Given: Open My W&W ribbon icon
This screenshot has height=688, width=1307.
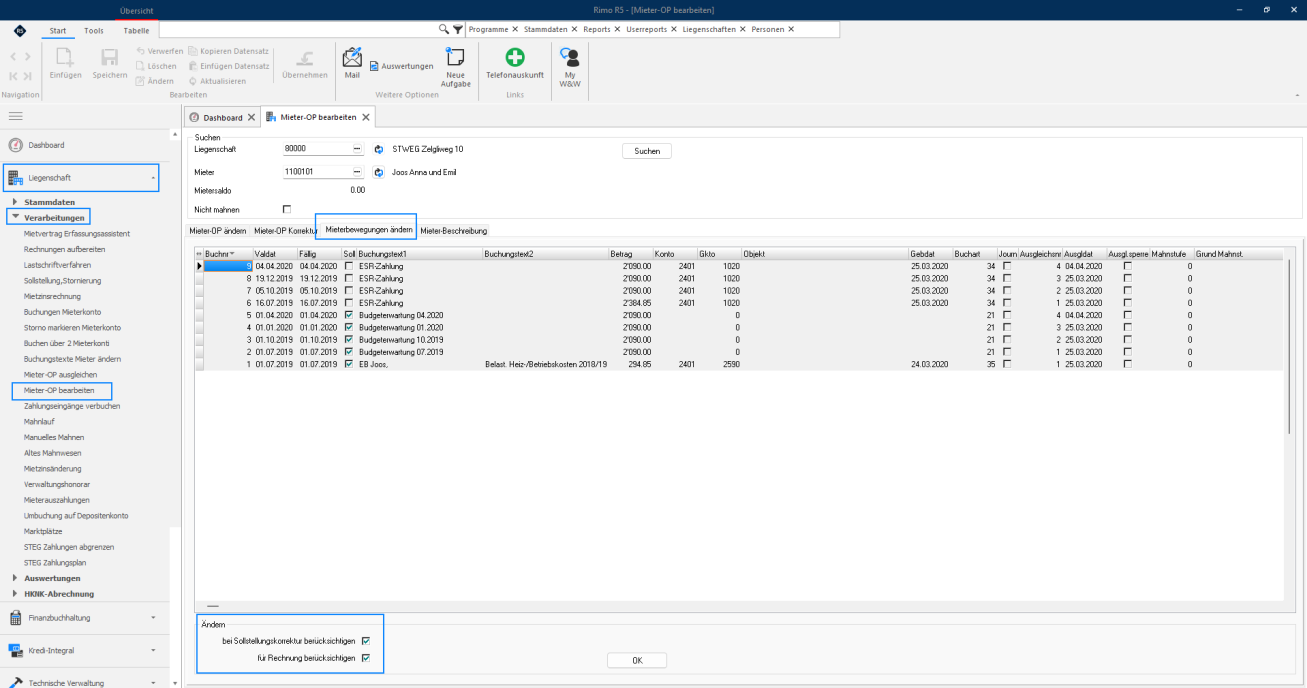Looking at the screenshot, I should coord(570,67).
